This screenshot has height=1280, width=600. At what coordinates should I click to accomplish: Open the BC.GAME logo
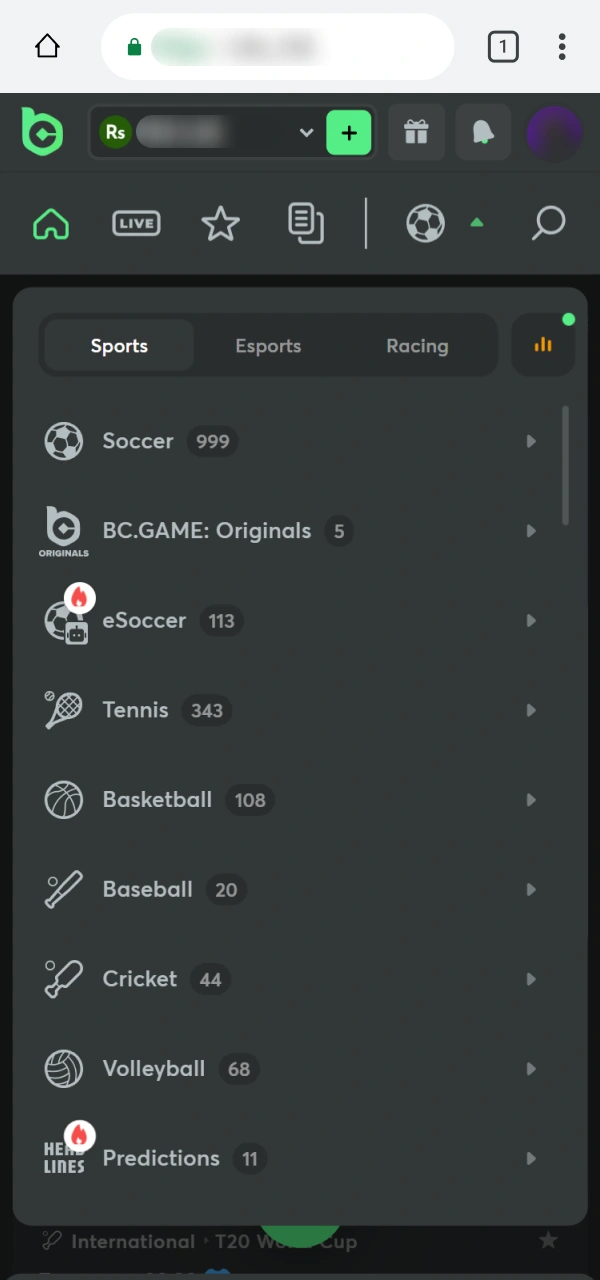[x=42, y=132]
